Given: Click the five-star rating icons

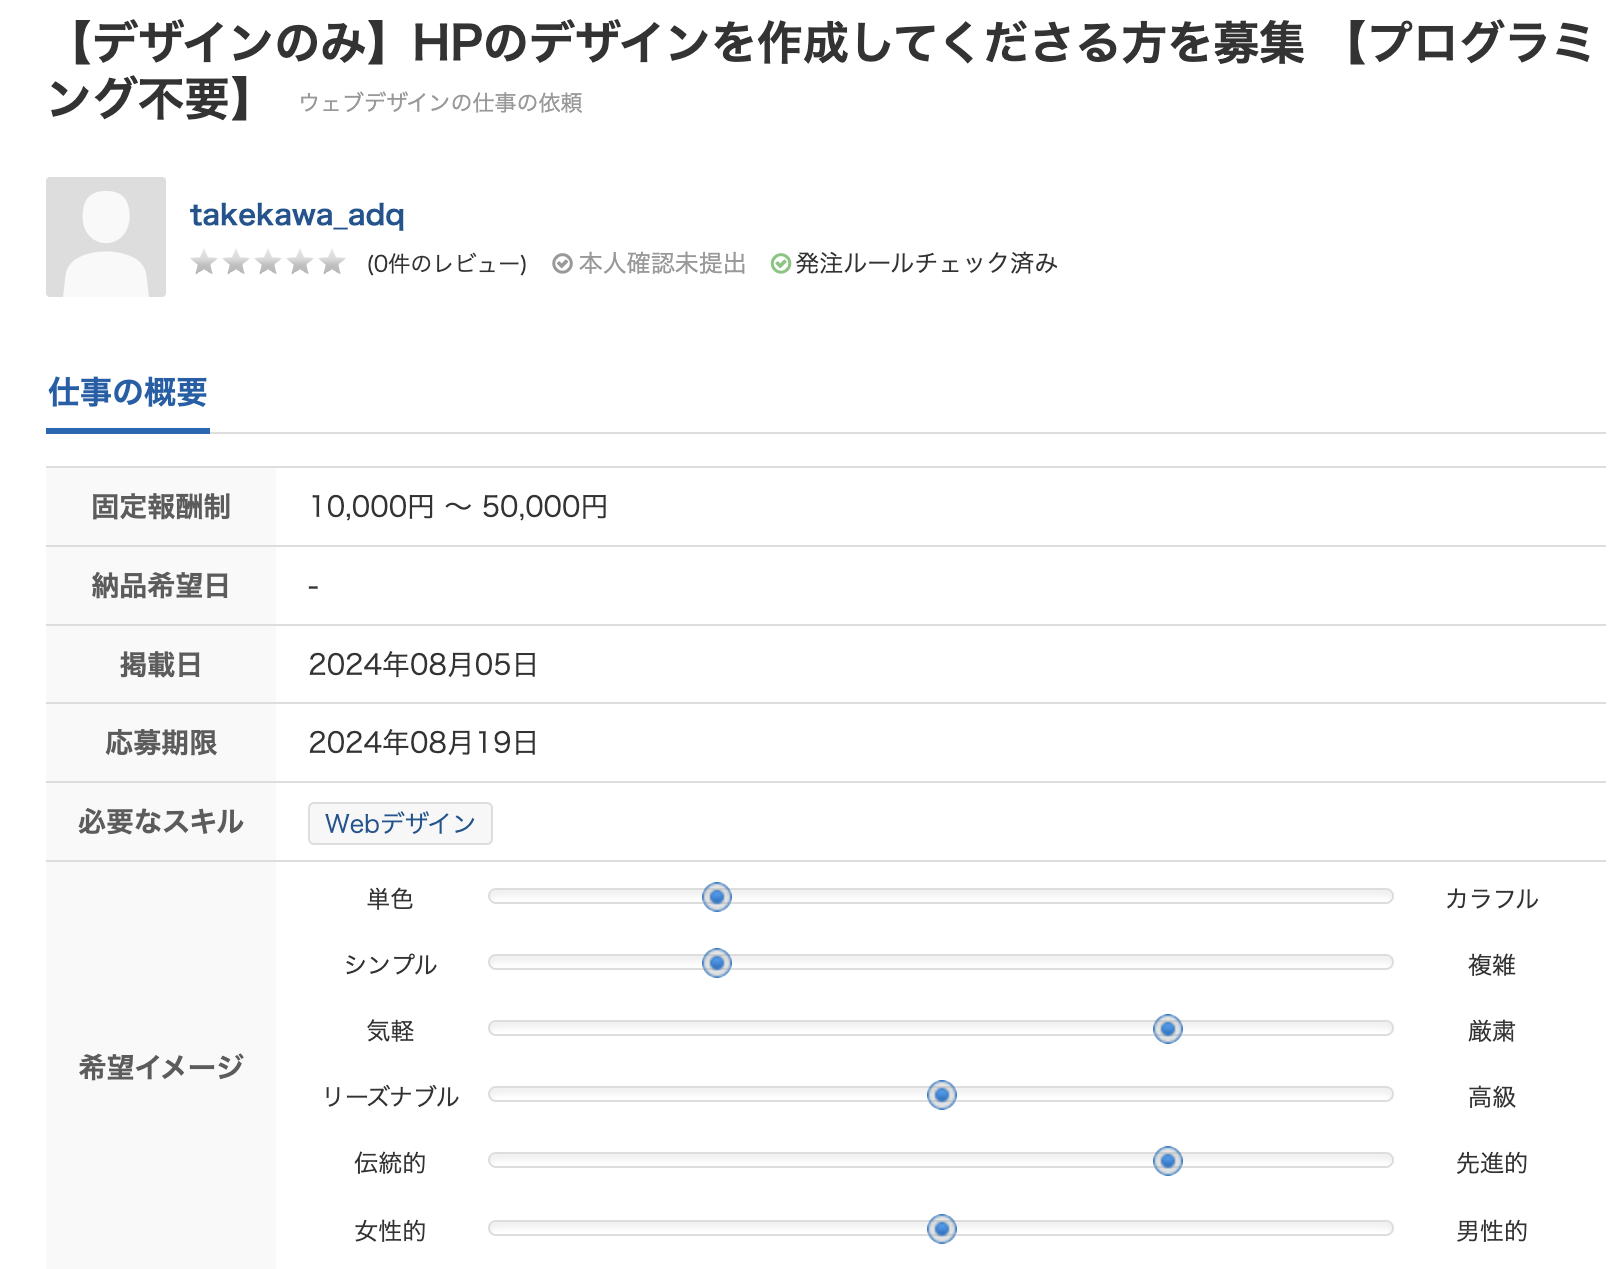Looking at the screenshot, I should tap(268, 263).
